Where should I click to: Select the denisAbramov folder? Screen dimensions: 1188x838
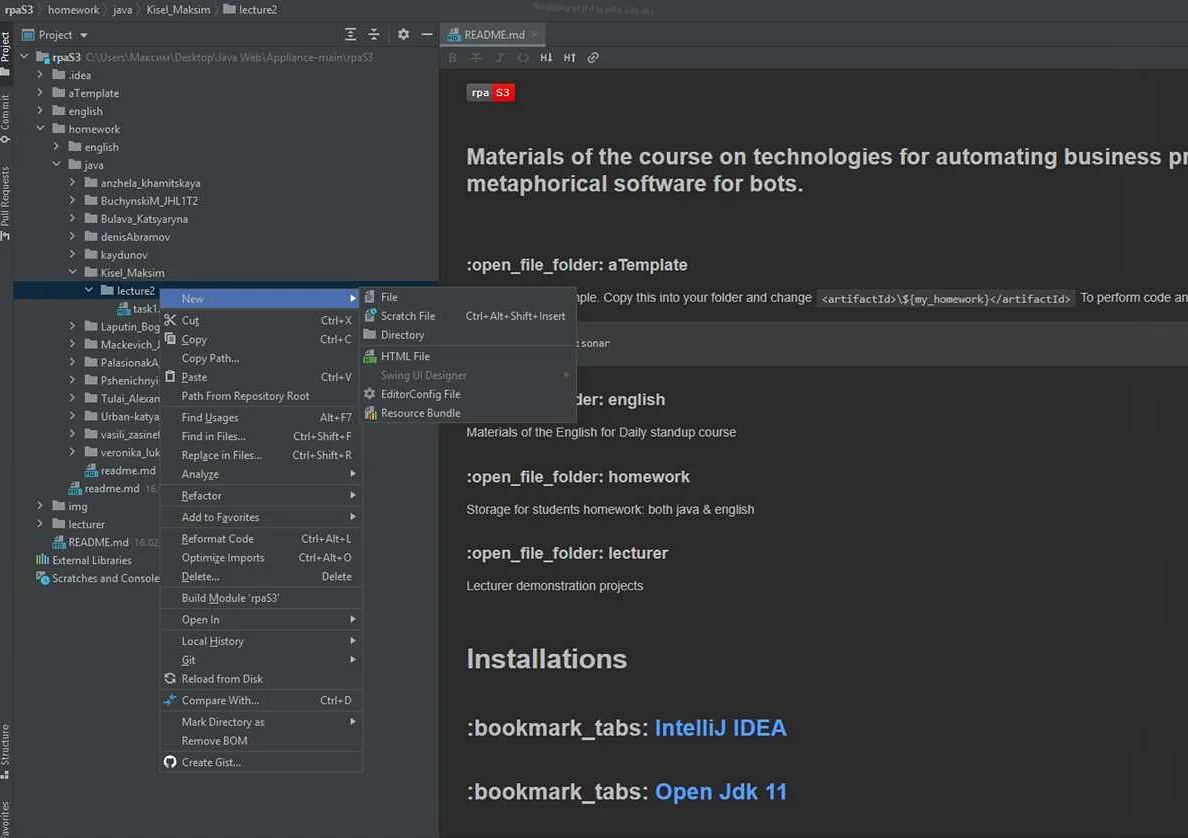click(135, 236)
